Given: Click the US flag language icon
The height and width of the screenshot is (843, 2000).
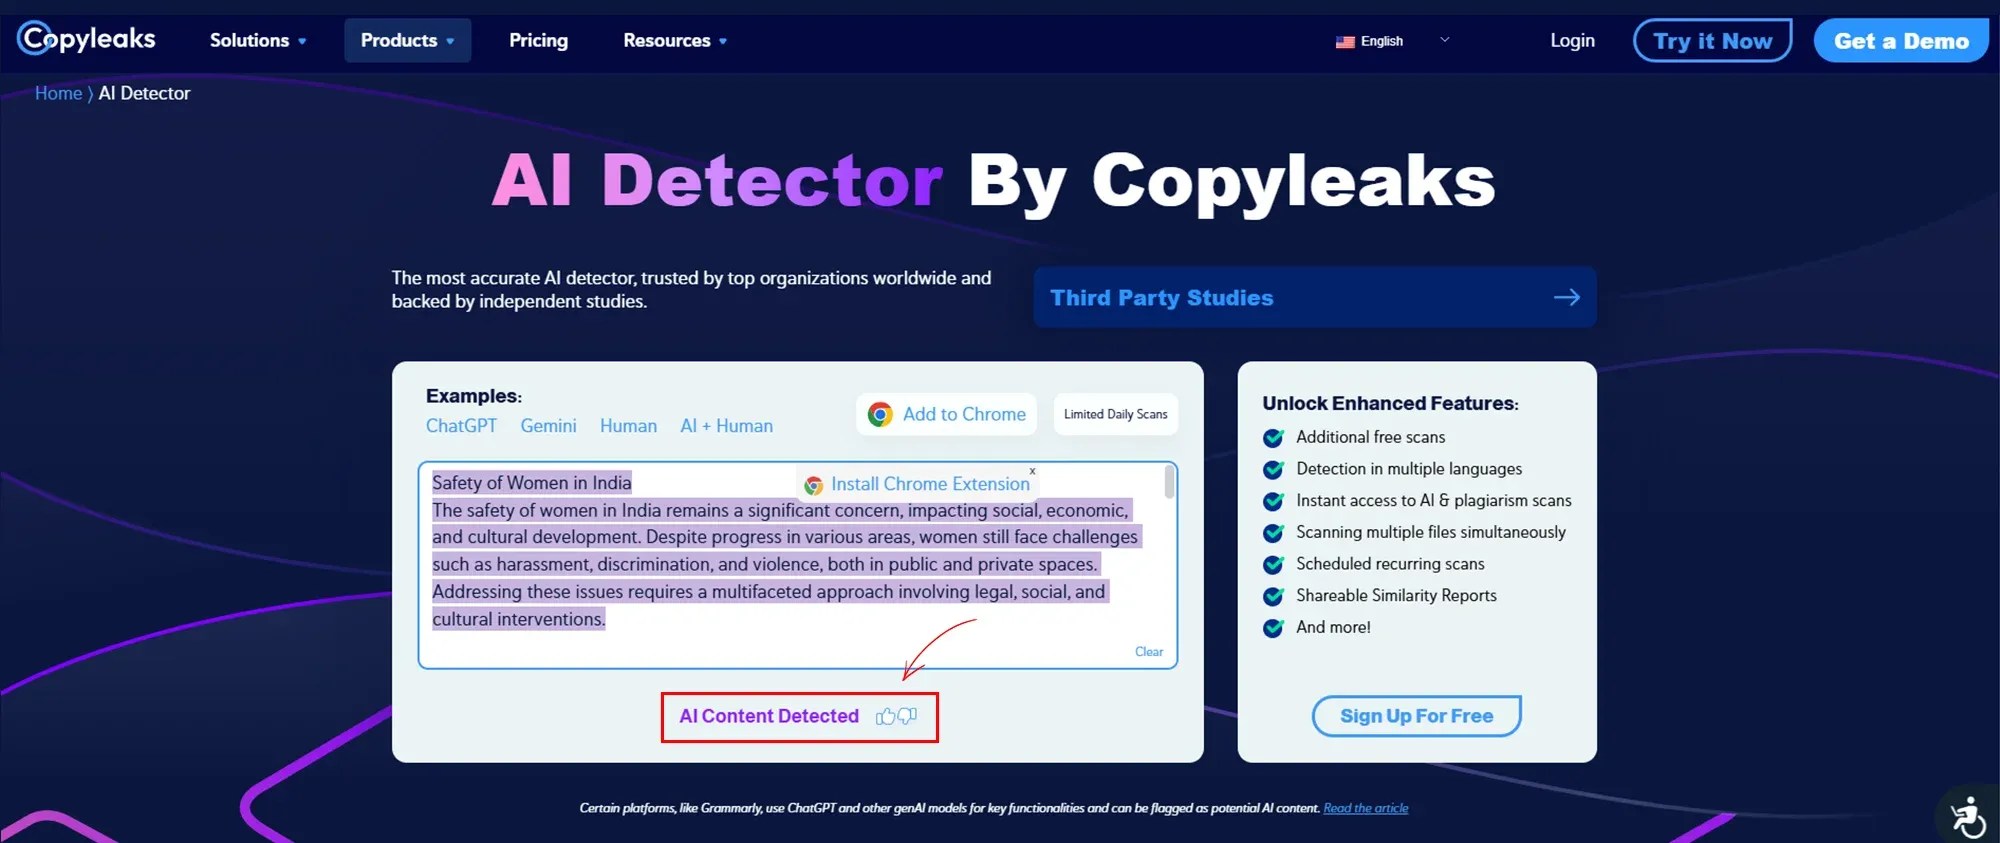Looking at the screenshot, I should click(1345, 42).
